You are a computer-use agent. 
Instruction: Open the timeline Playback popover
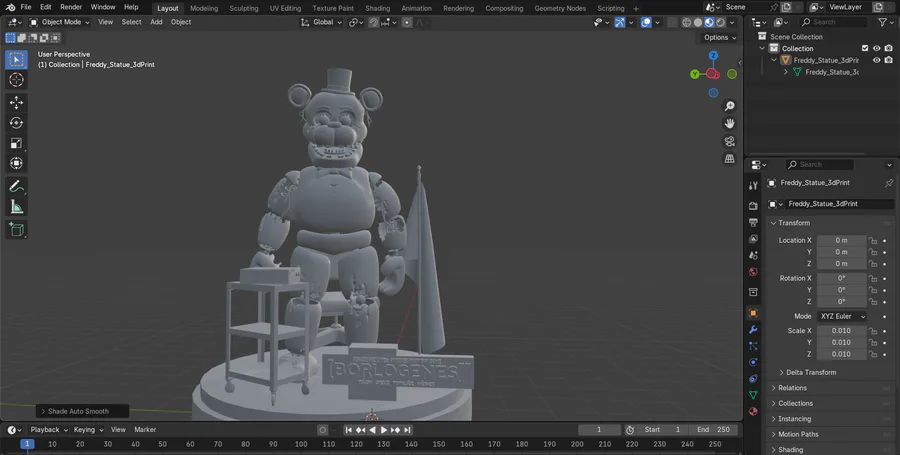pyautogui.click(x=49, y=430)
